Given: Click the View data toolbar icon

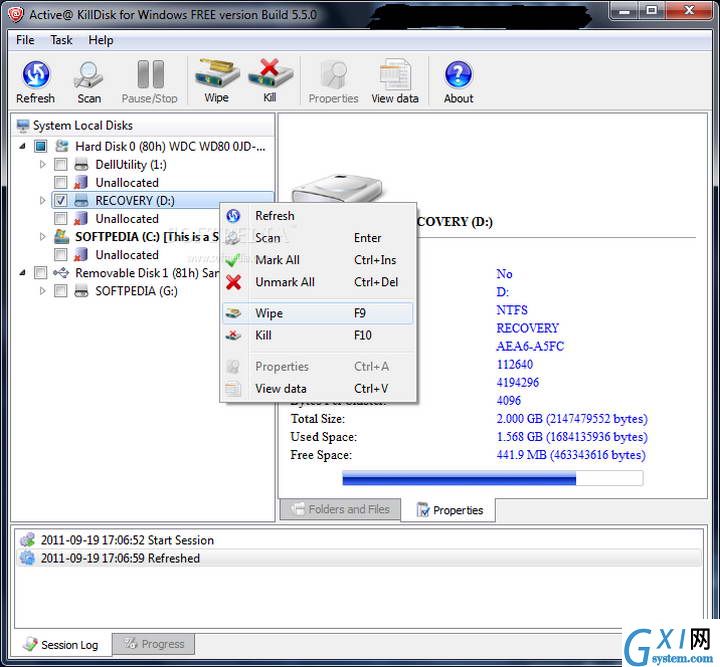Looking at the screenshot, I should [x=395, y=74].
